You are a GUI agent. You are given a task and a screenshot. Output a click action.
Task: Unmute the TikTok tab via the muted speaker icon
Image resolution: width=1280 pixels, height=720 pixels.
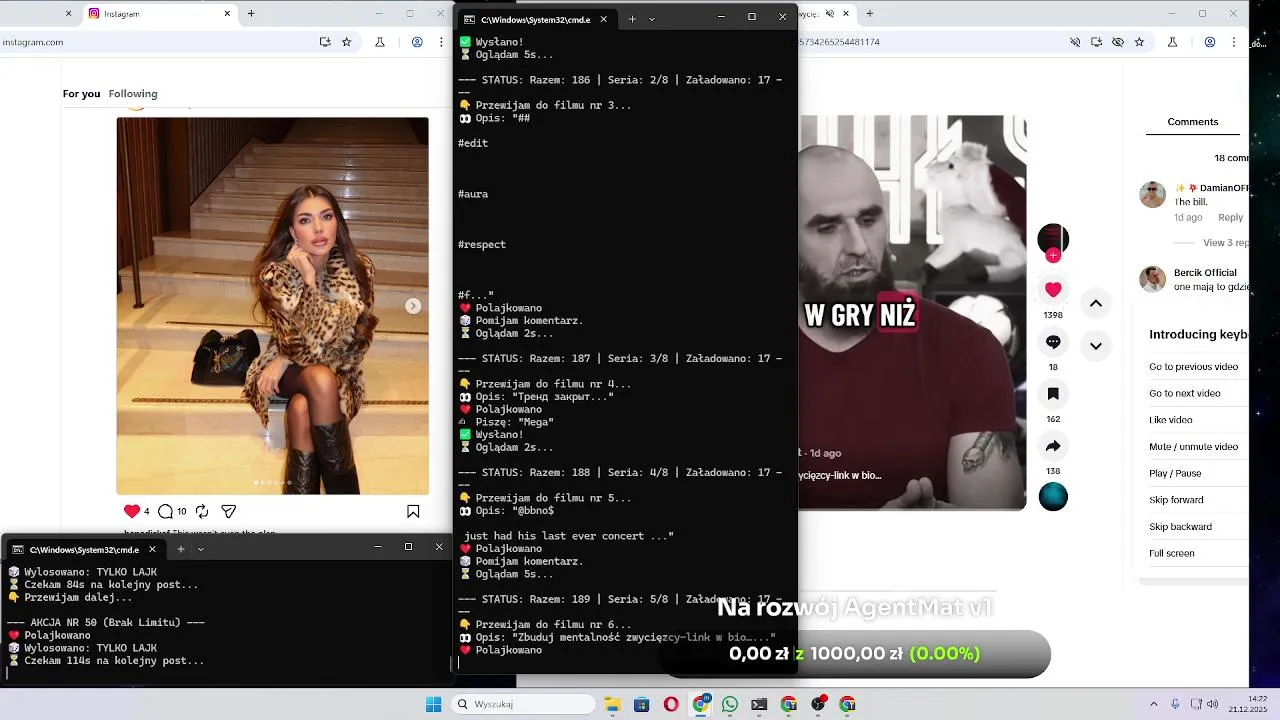coord(829,14)
